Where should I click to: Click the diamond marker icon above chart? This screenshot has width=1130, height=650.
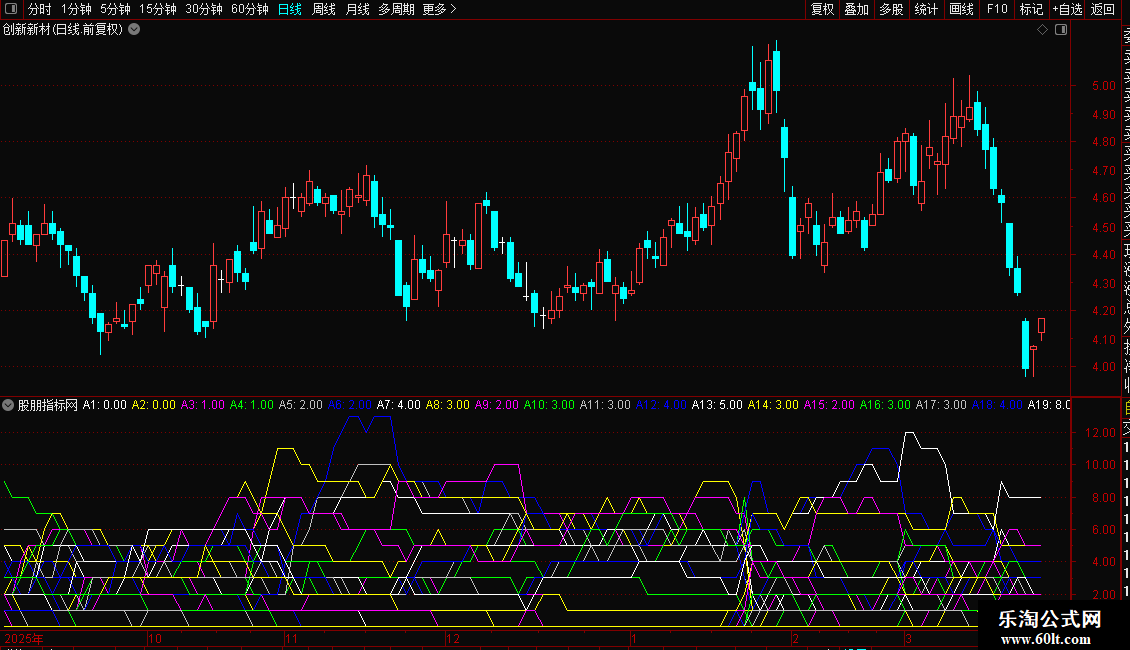(x=1042, y=30)
